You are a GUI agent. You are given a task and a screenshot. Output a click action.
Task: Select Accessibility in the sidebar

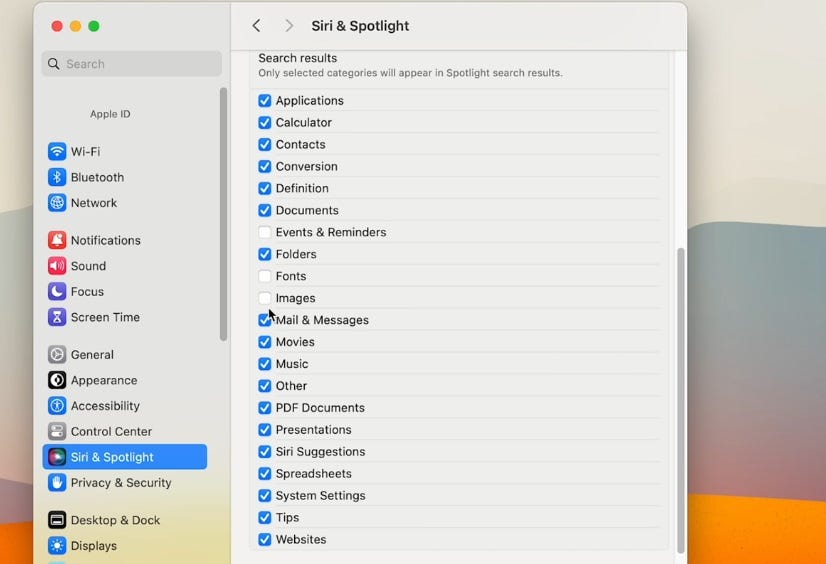125,406
